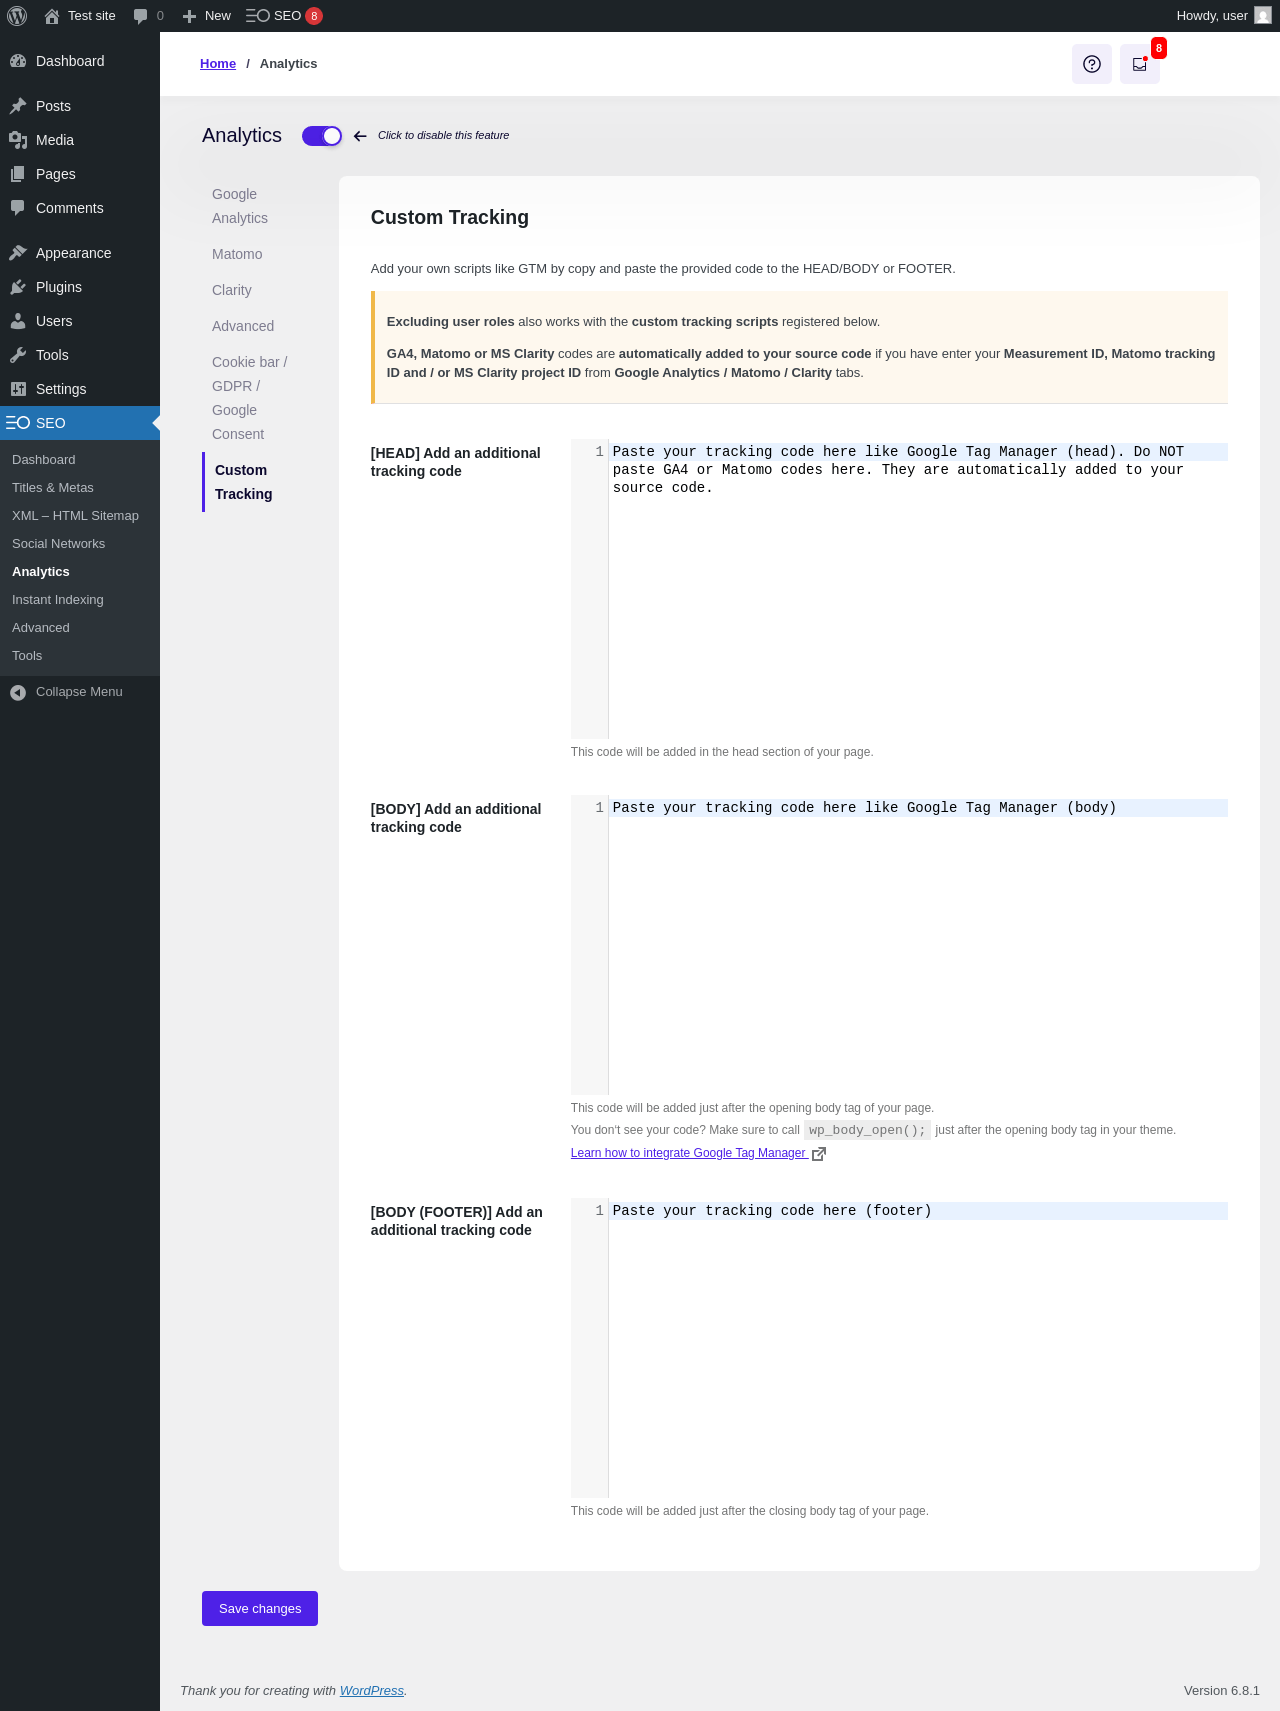
Task: Click the Appearance brush icon
Action: 18,253
